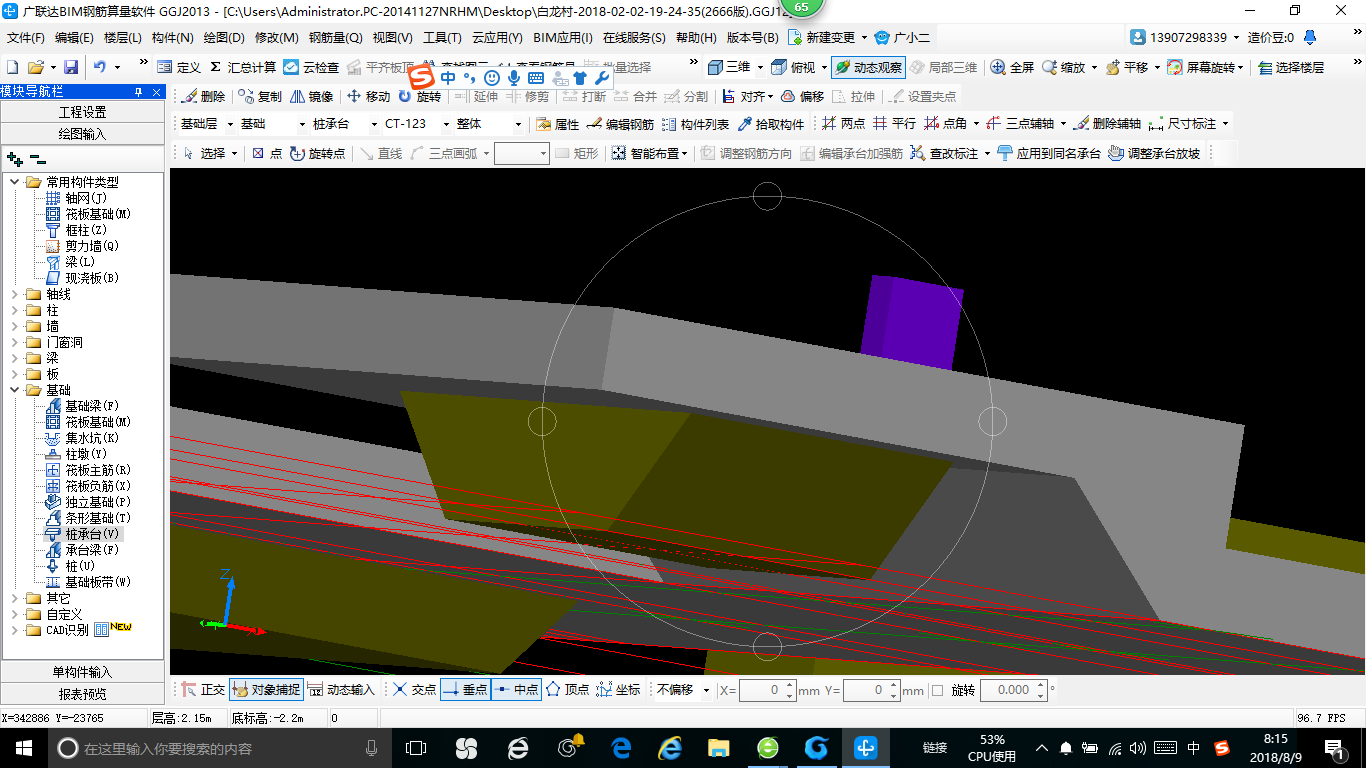
Task: Click 选择楼层 floor selection
Action: pyautogui.click(x=1291, y=67)
